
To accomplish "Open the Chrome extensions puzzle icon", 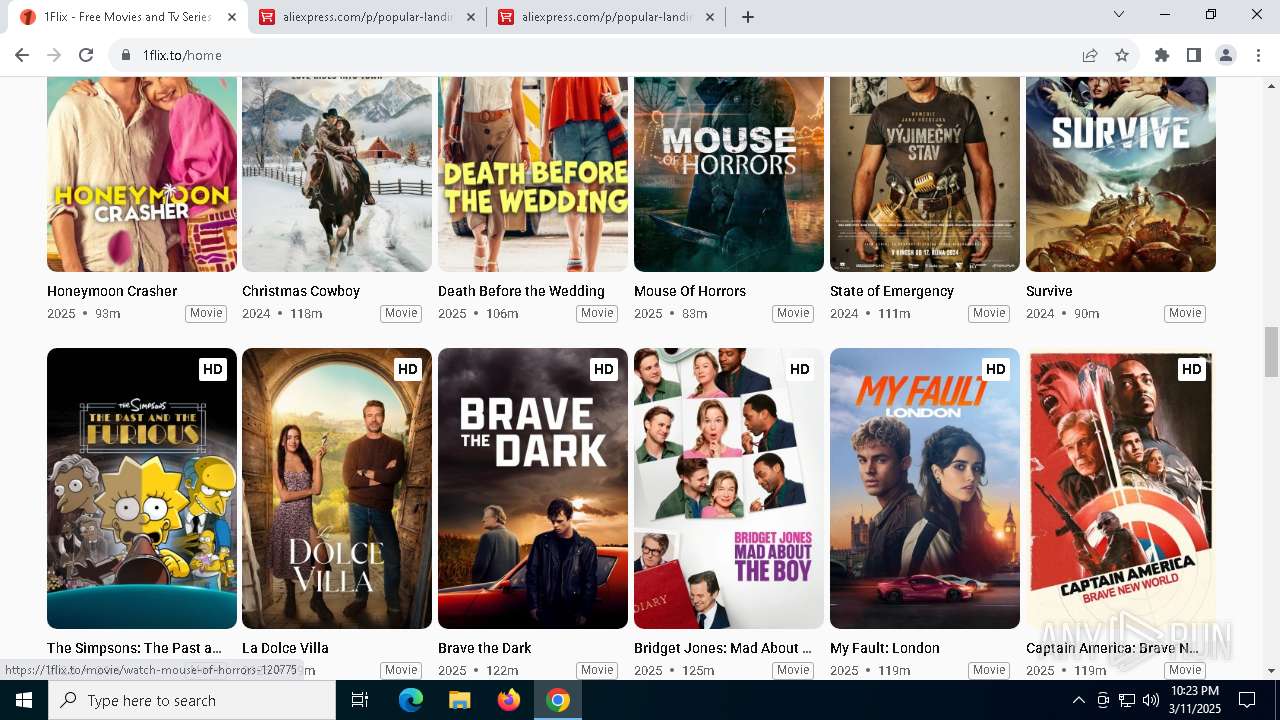I will click(x=1162, y=55).
